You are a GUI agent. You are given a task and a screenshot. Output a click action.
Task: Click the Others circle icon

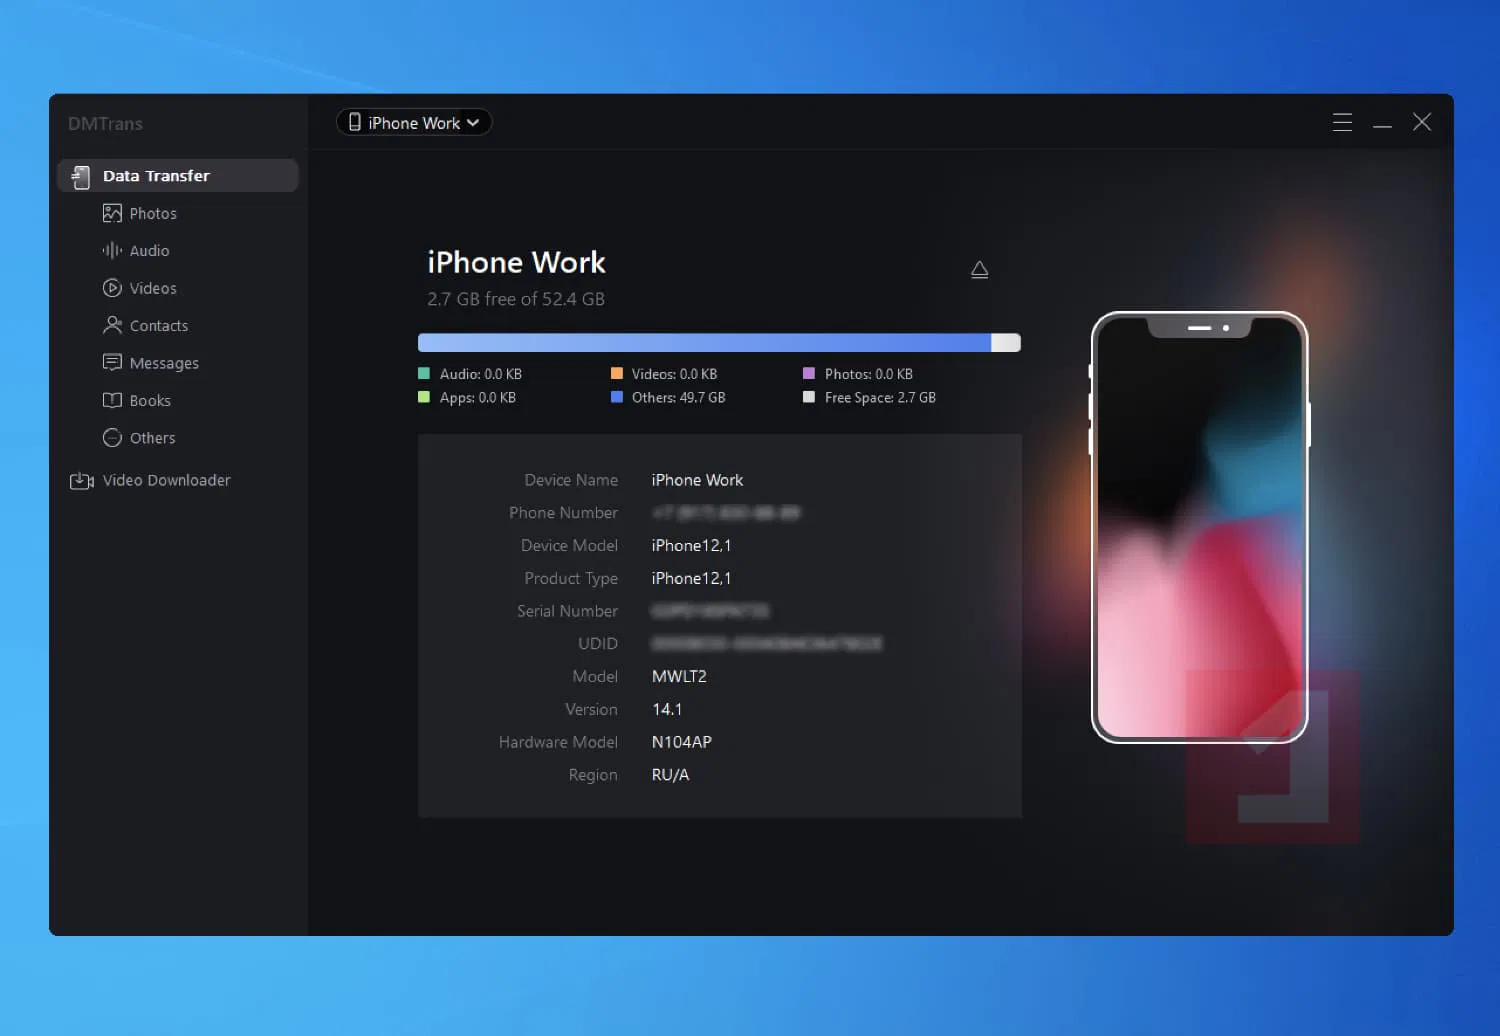click(x=112, y=438)
